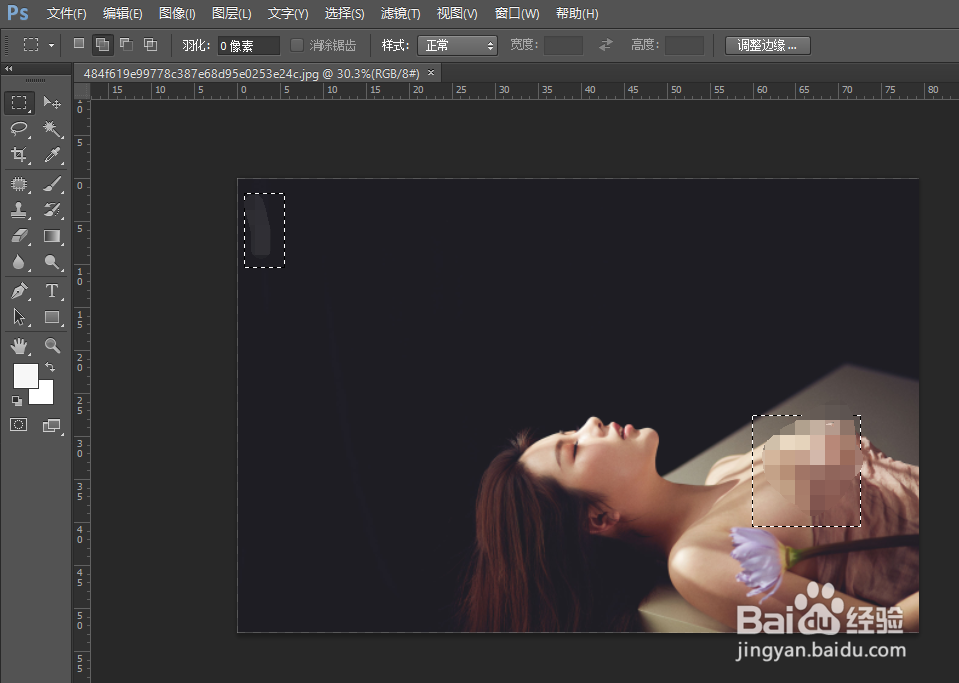Choose Subtract from selection mode
Screen dimensions: 959x683
click(x=127, y=44)
